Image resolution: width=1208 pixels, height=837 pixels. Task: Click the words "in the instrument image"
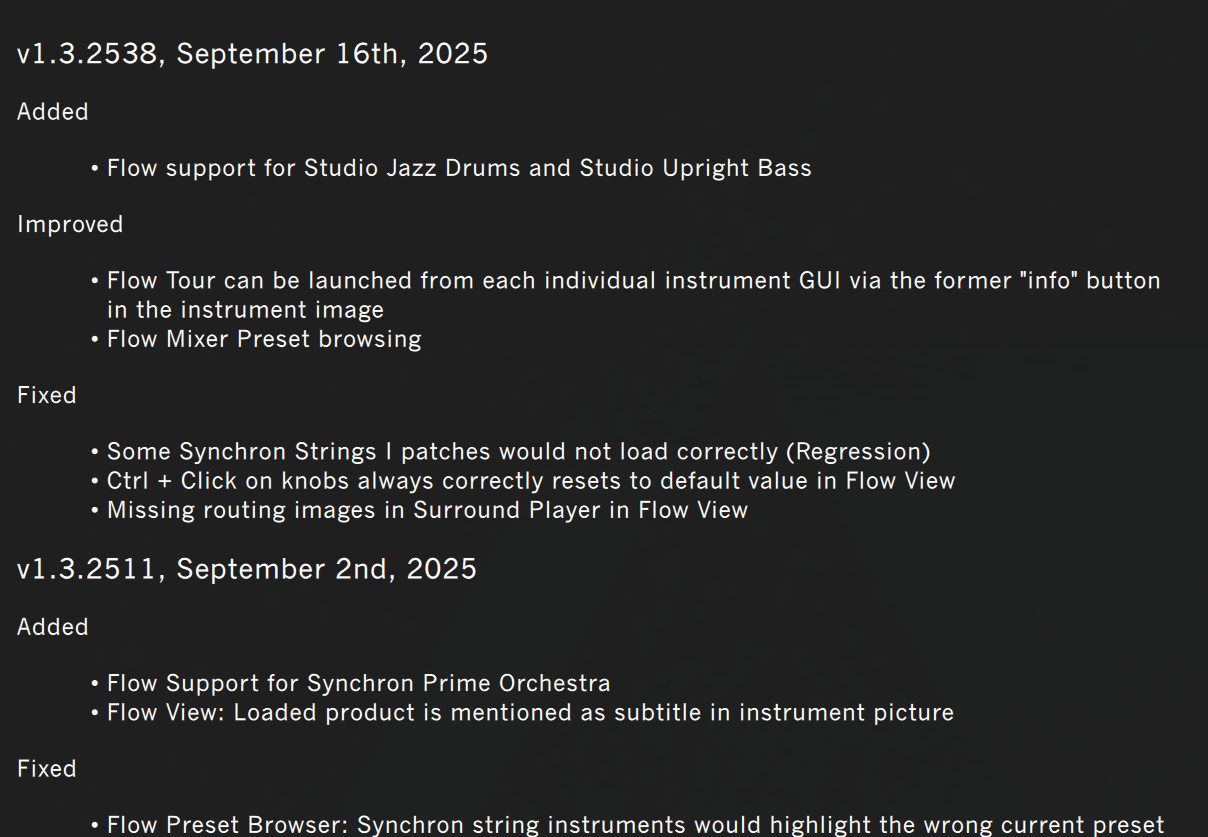pos(245,310)
